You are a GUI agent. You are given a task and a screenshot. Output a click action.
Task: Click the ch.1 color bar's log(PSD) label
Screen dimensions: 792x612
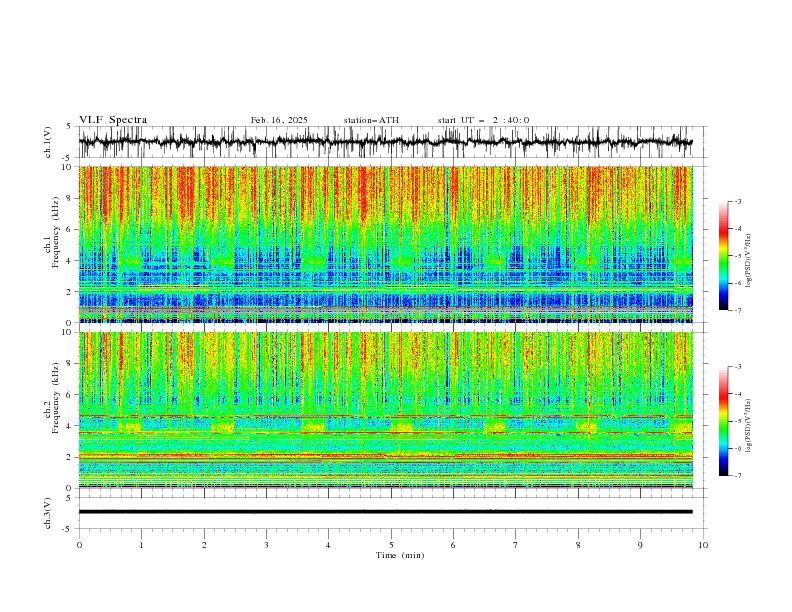748,261
